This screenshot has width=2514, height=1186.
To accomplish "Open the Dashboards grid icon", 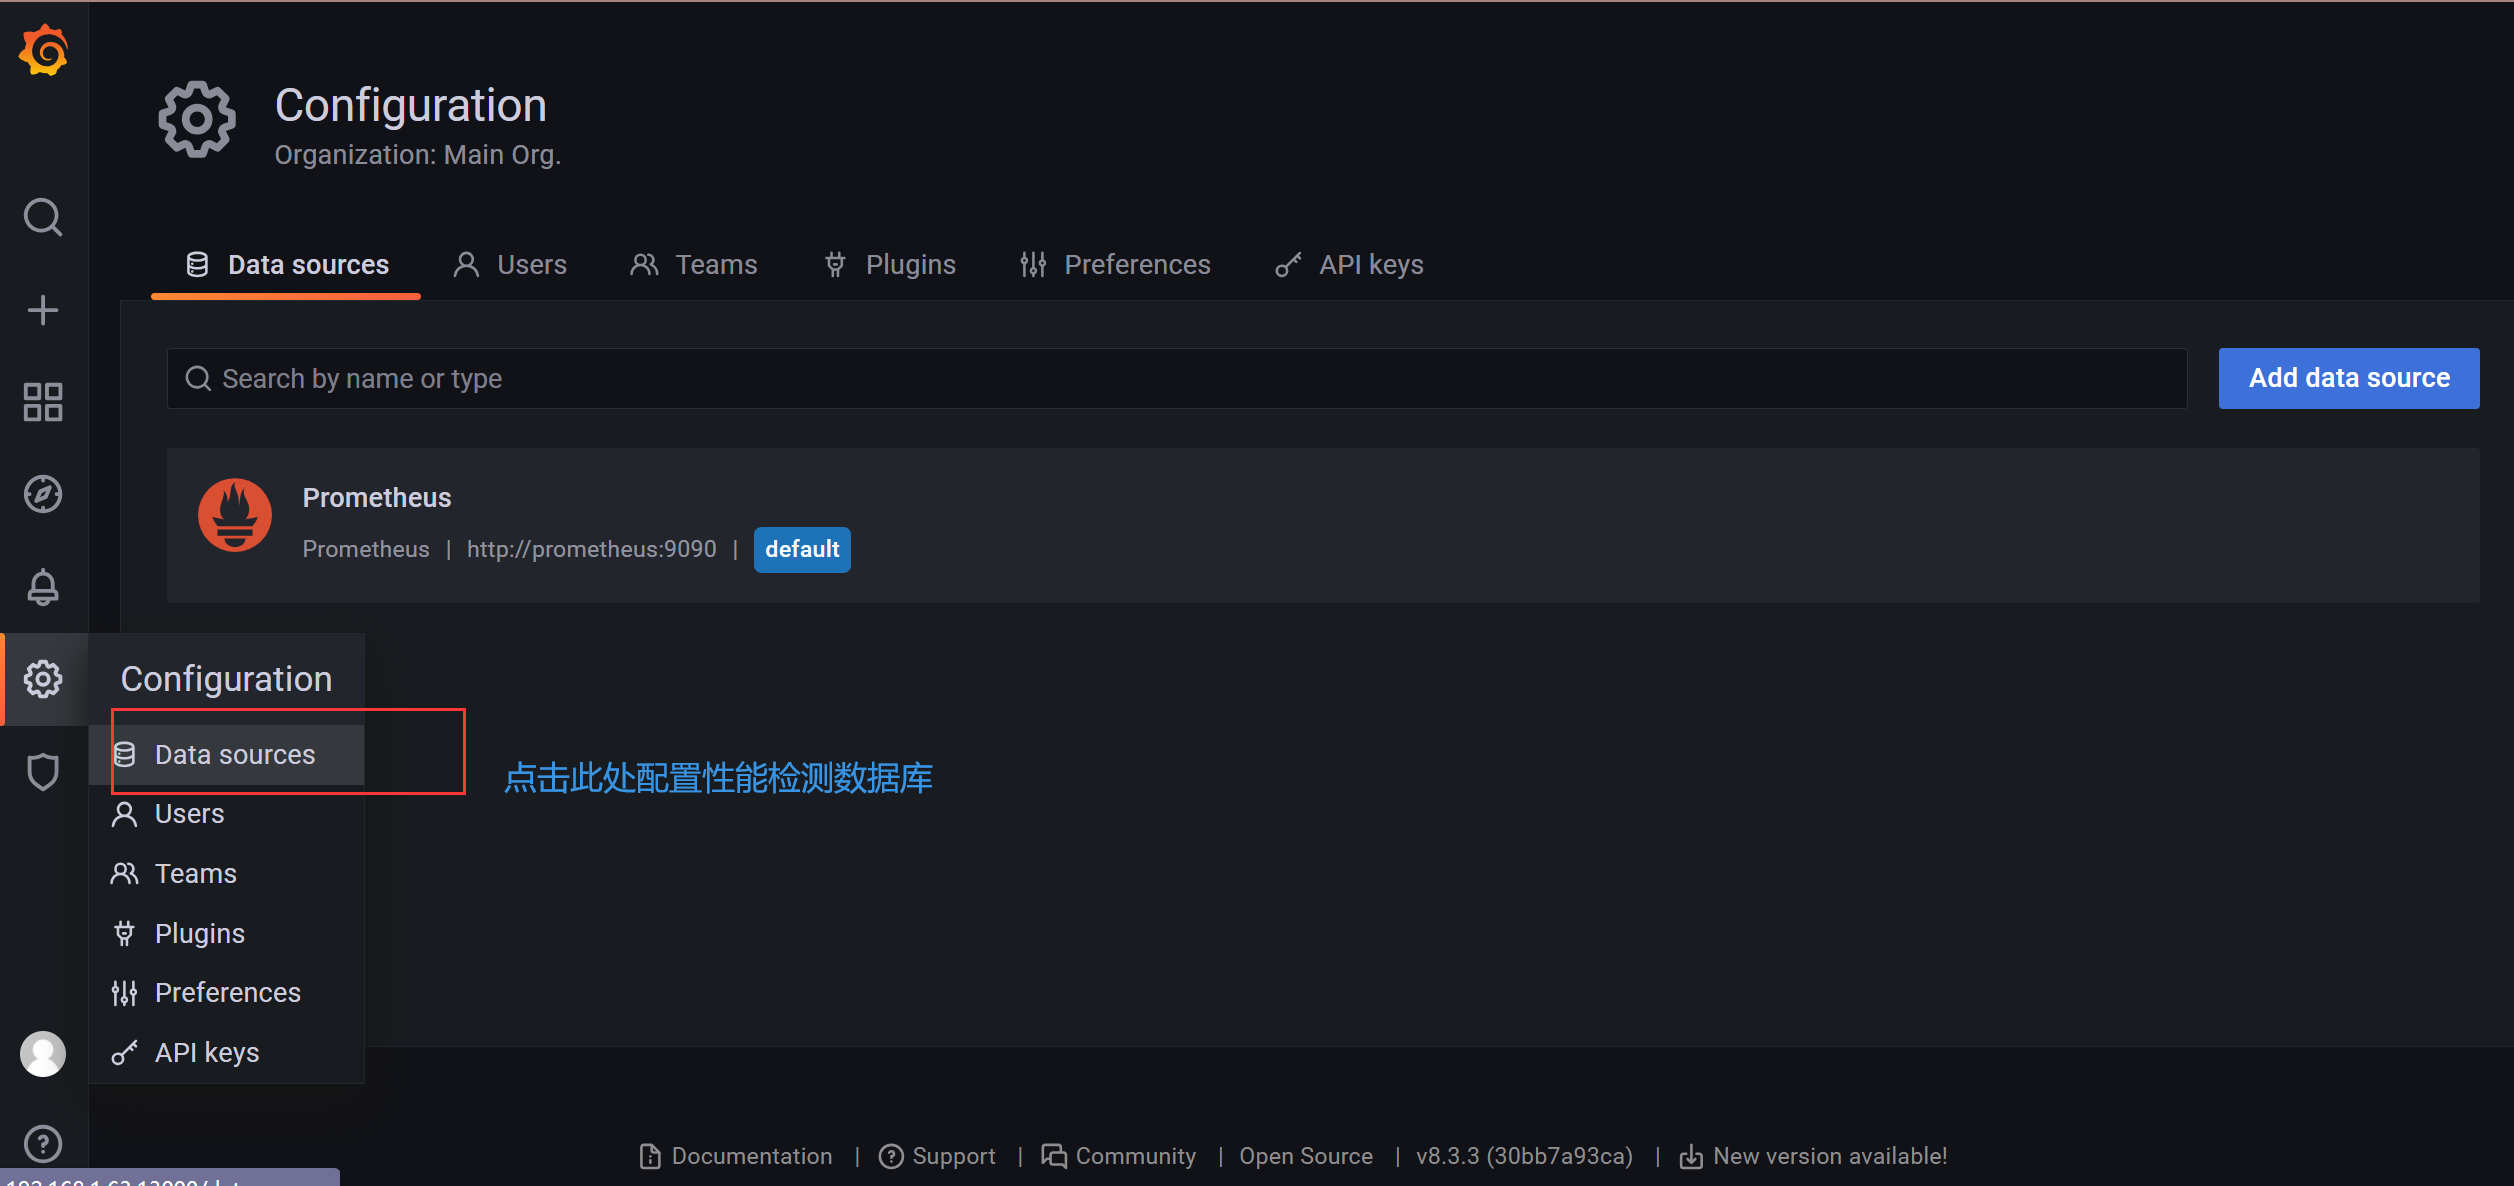I will [43, 402].
